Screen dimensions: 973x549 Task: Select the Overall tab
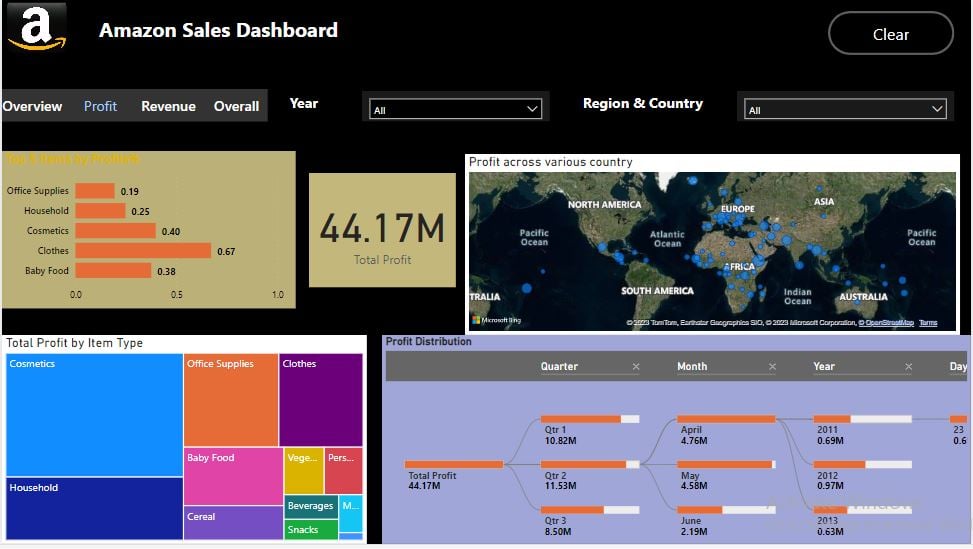[236, 106]
